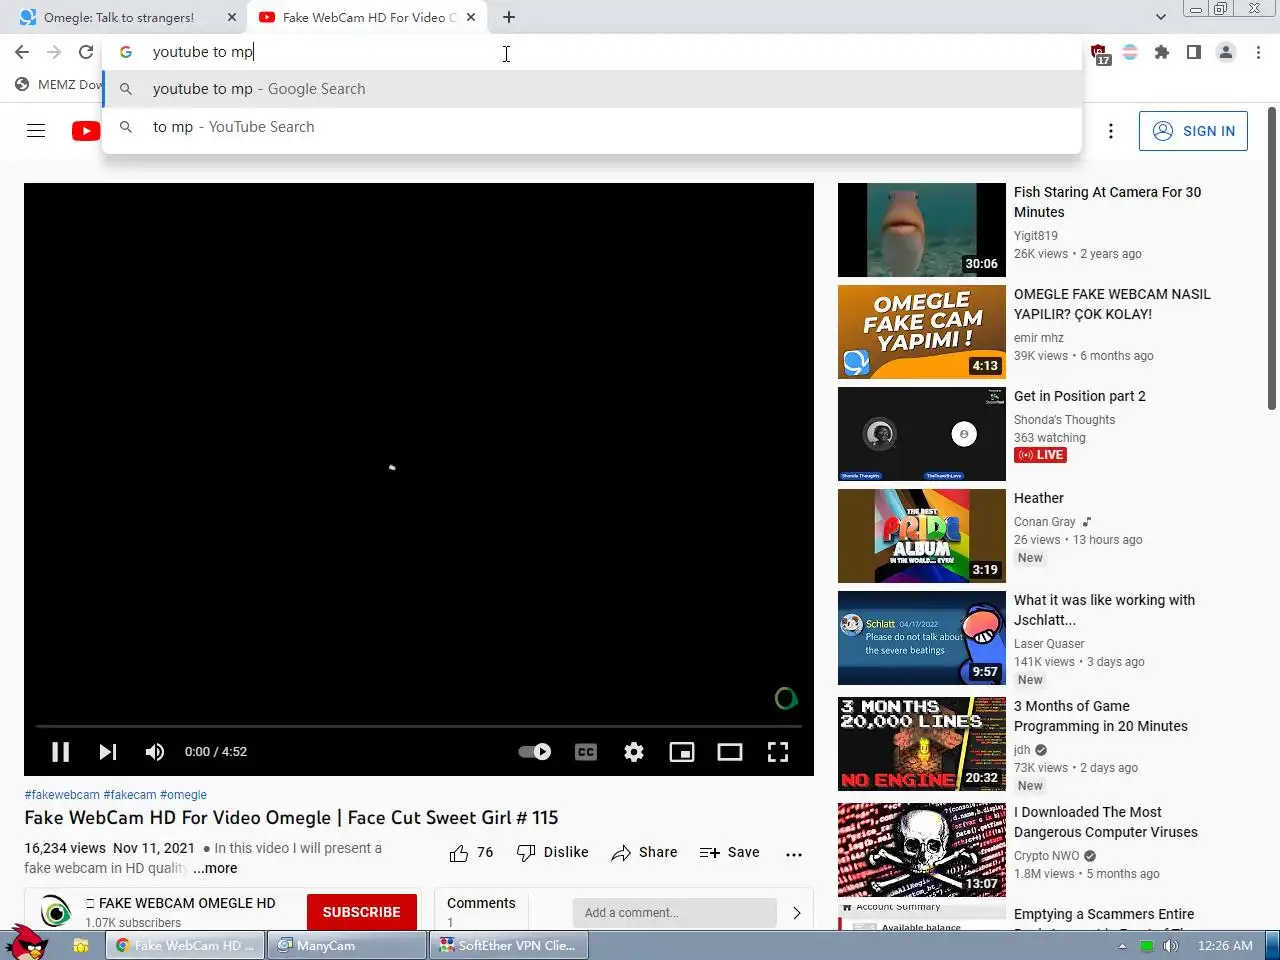The width and height of the screenshot is (1280, 960).
Task: Expand the comments section chevron
Action: (796, 913)
